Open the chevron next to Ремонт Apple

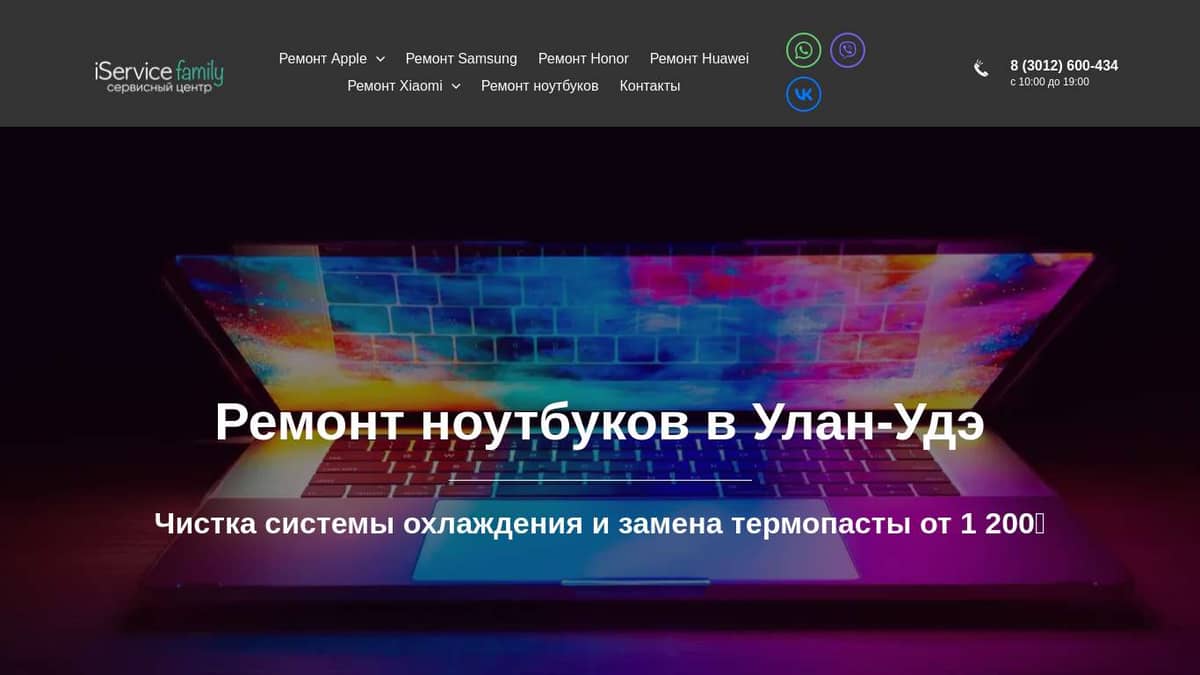(x=382, y=59)
